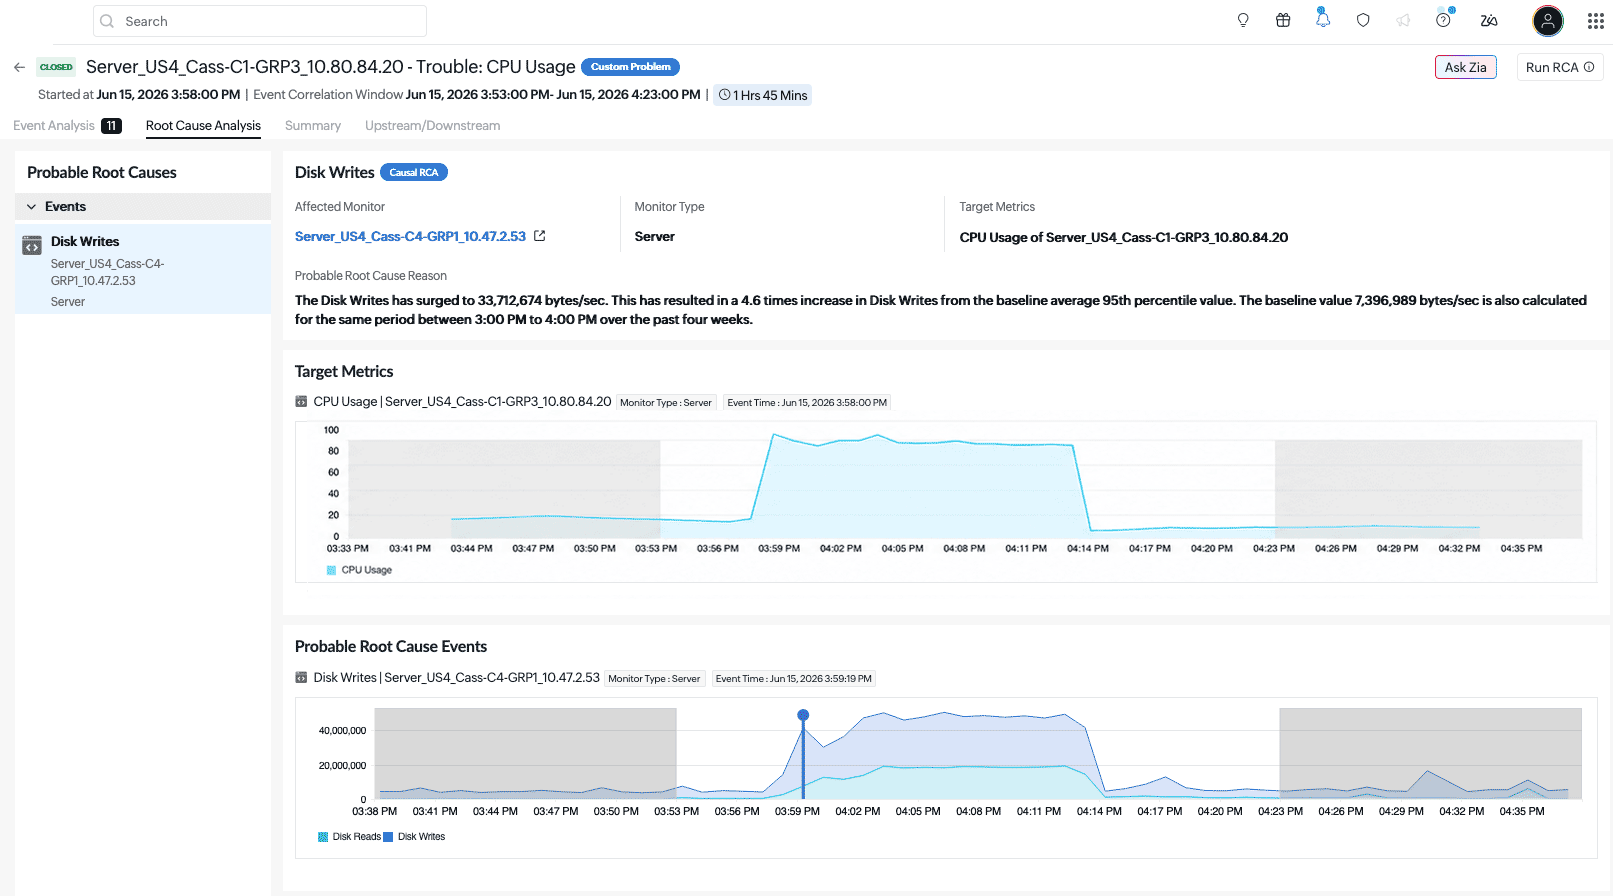
Task: Click the Monitor Type value 'Server'
Action: point(655,236)
